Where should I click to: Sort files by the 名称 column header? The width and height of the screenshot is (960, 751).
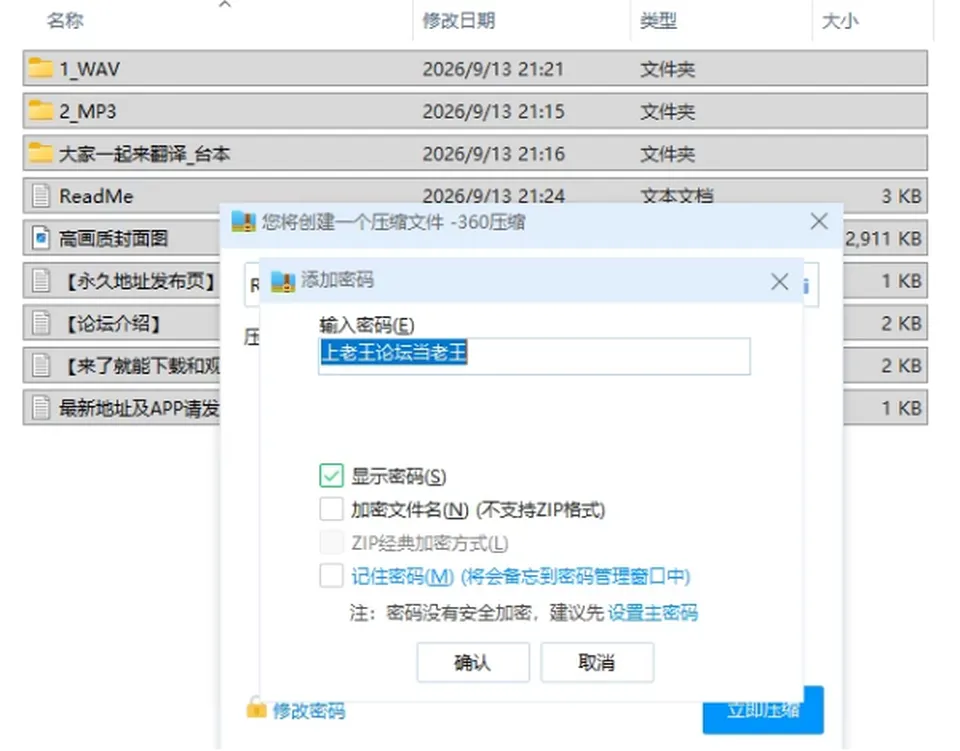coord(65,21)
